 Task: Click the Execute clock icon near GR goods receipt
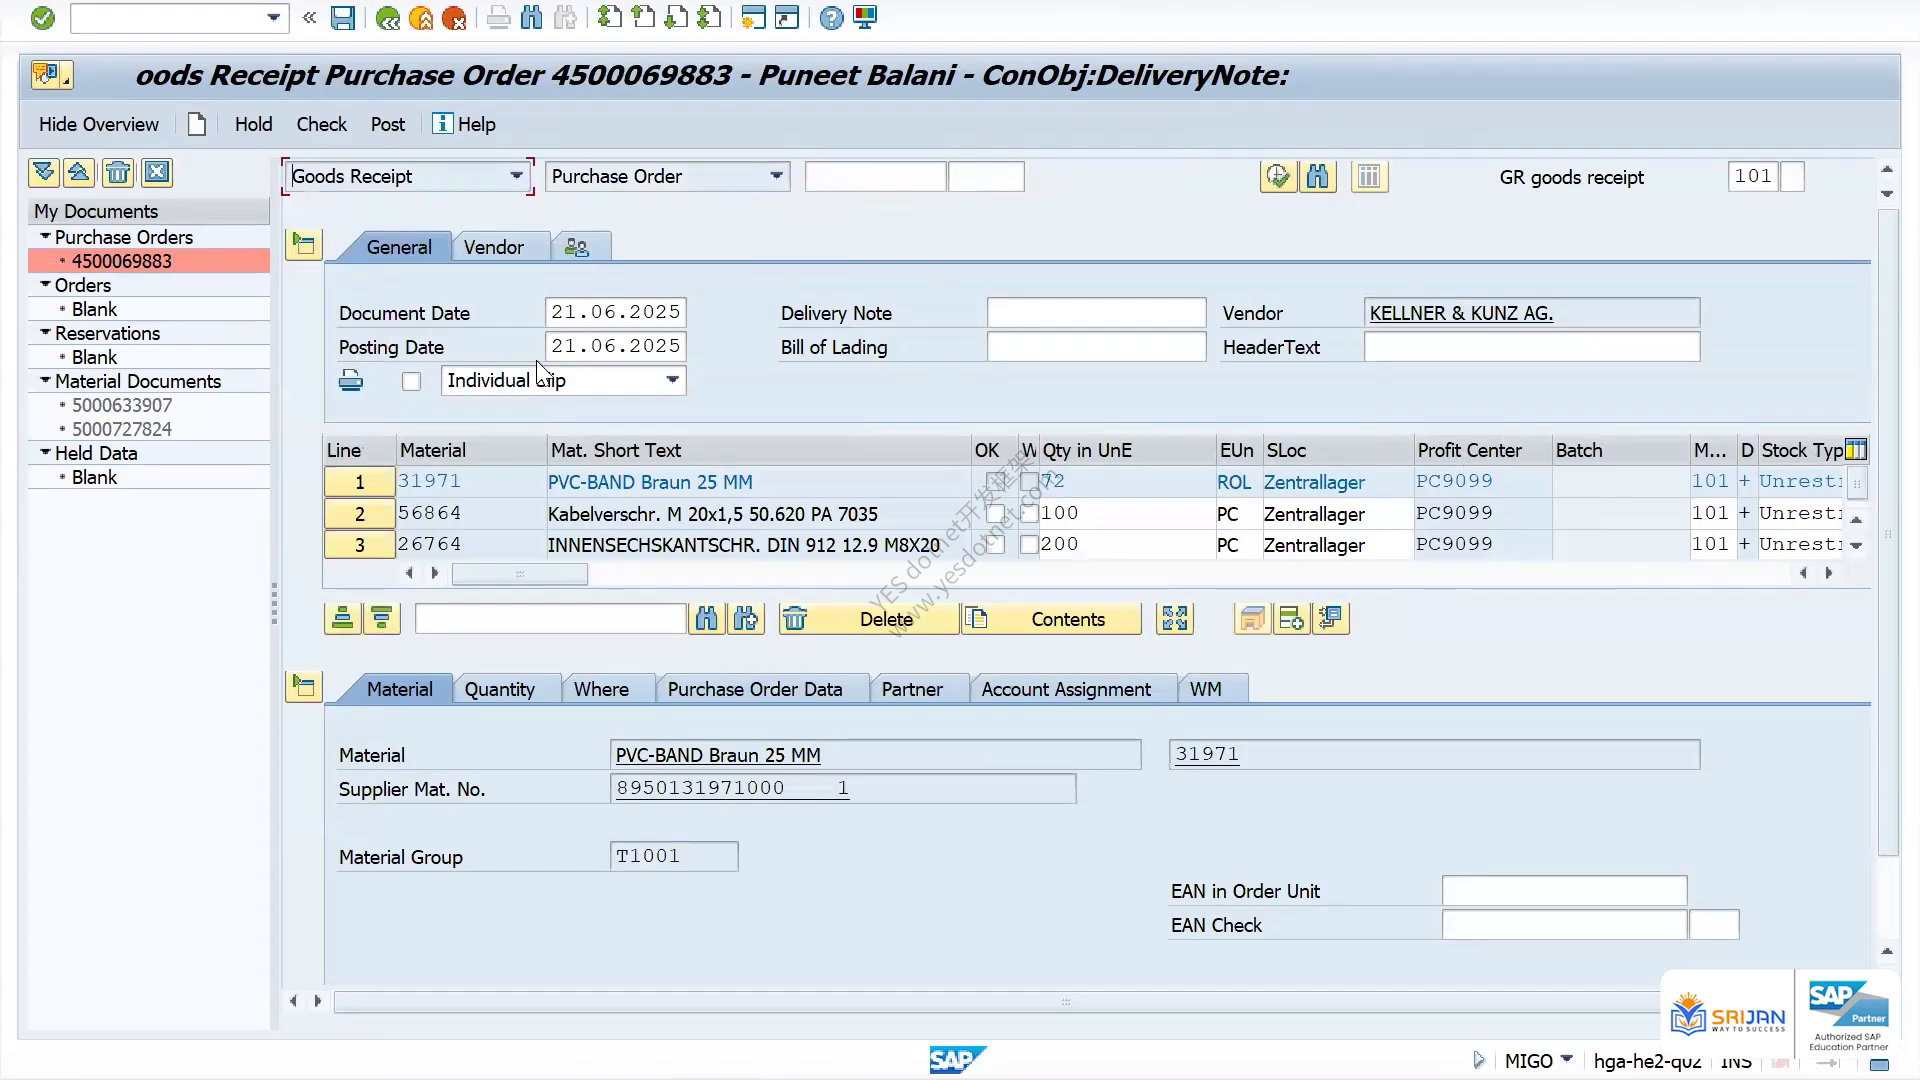coord(1278,177)
